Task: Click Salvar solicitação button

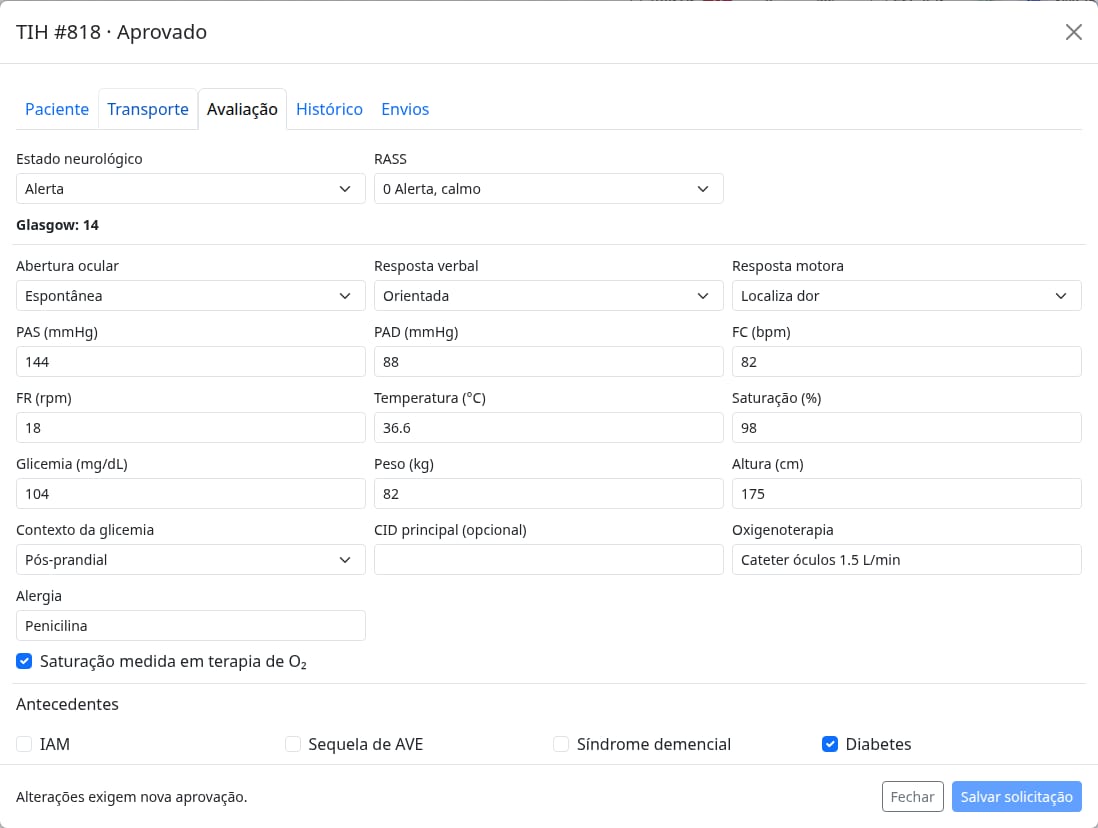Action: point(1016,796)
